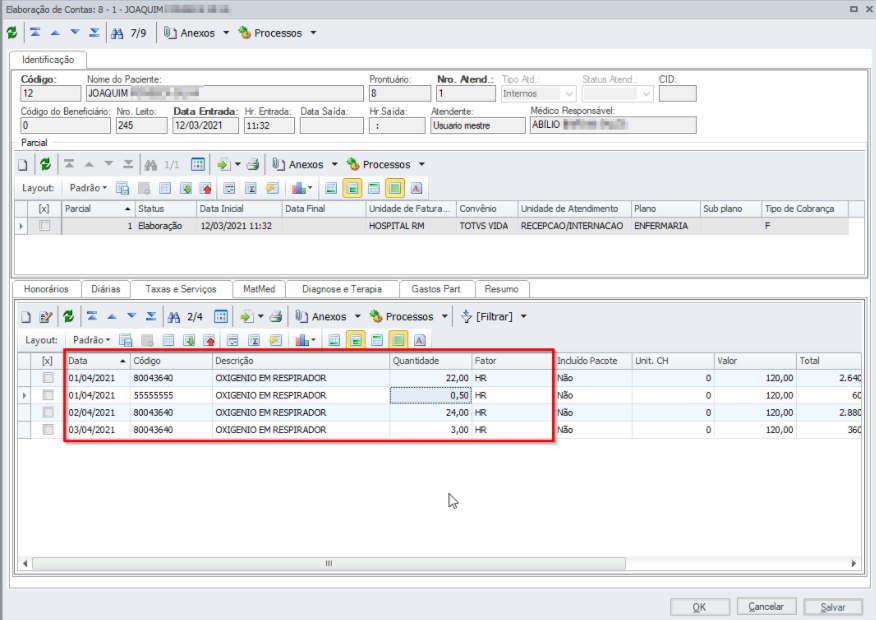
Task: Go to previous record beside 2/4
Action: point(112,317)
